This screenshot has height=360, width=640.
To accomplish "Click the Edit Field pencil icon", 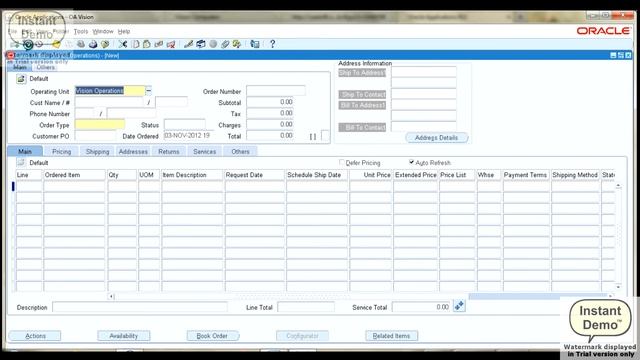I will [189, 44].
